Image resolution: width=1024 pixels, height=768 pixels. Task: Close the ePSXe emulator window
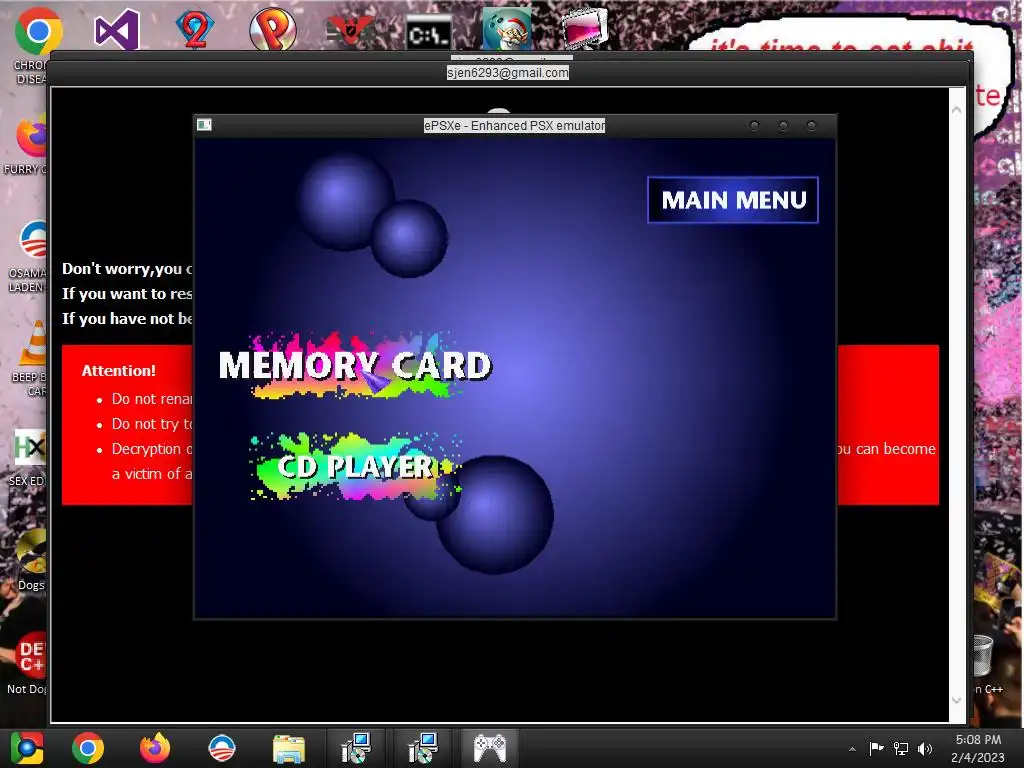point(811,125)
